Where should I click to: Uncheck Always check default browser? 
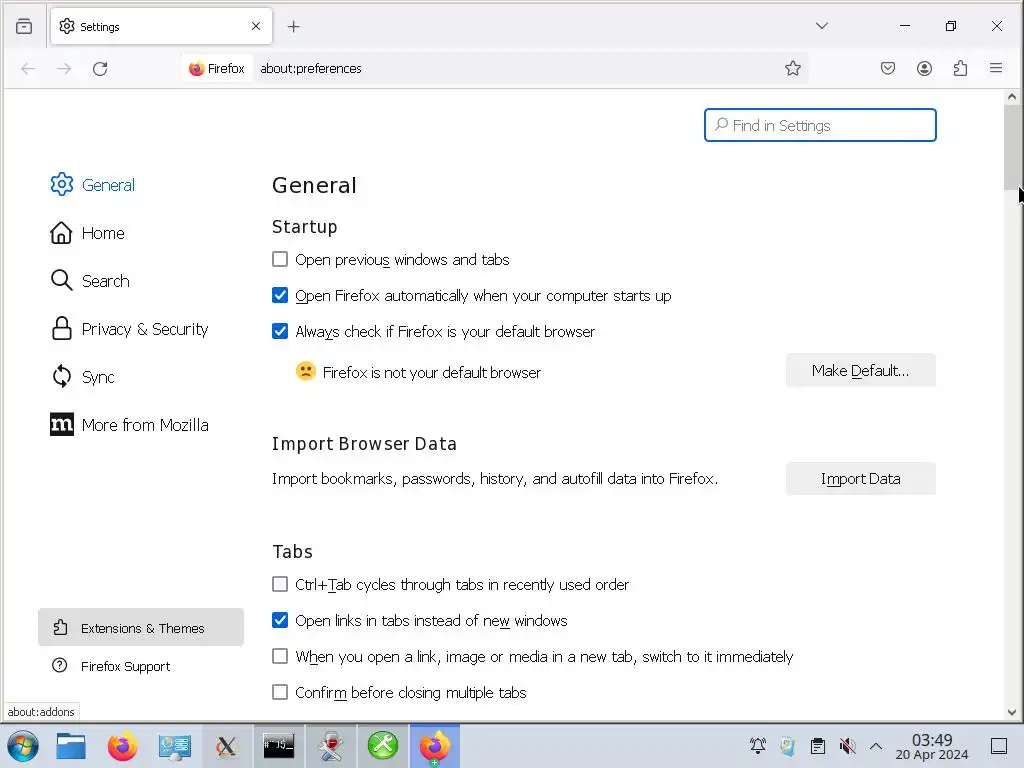tap(280, 331)
